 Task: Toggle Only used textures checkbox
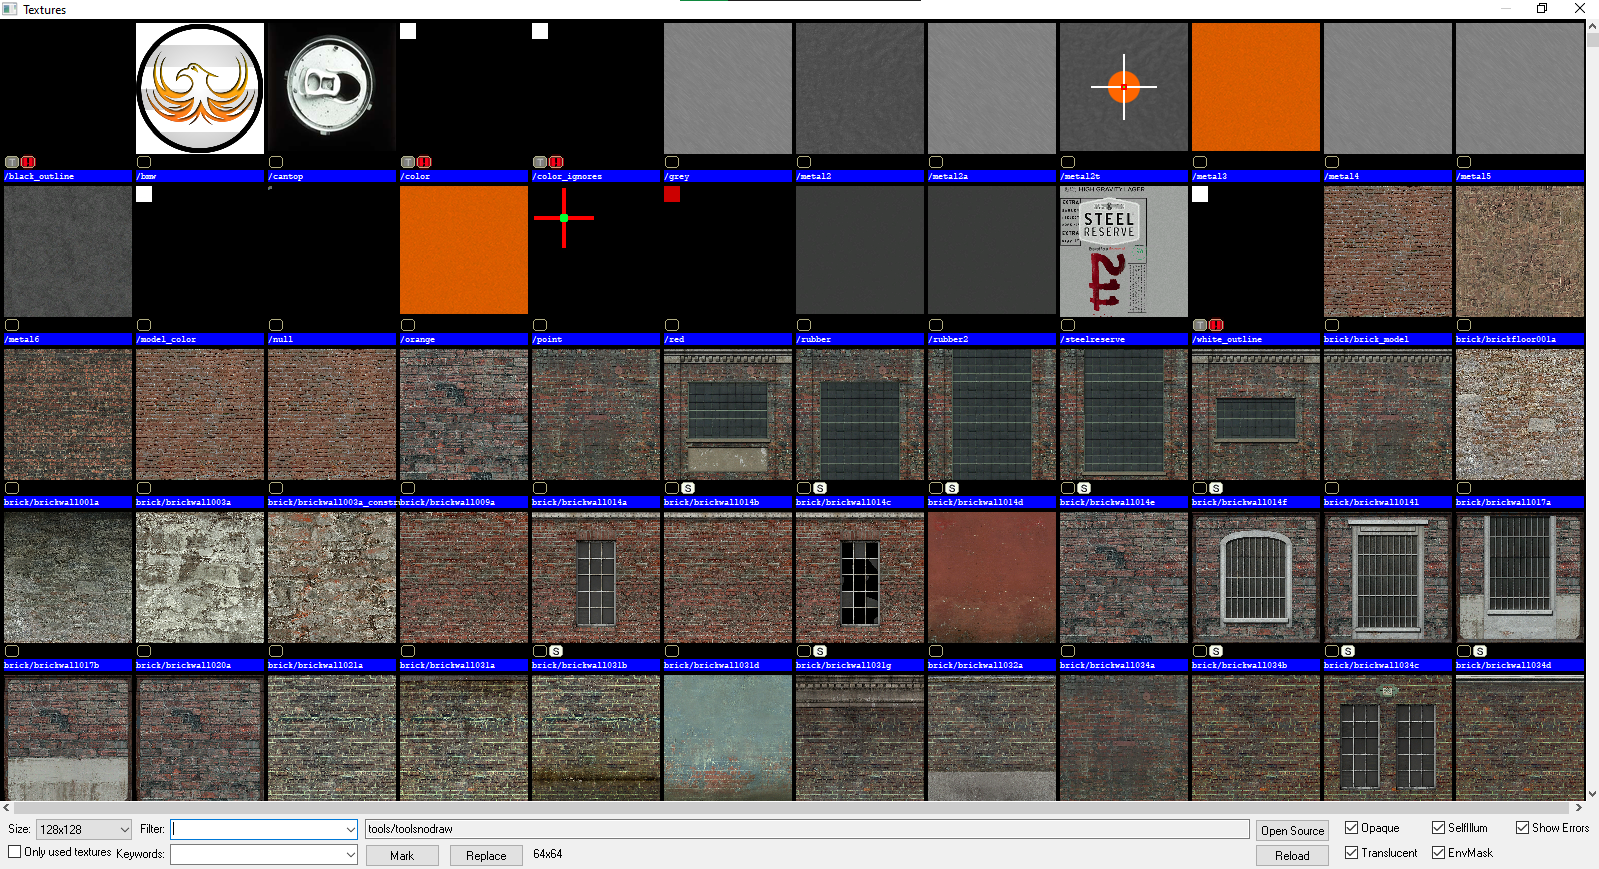coord(15,852)
